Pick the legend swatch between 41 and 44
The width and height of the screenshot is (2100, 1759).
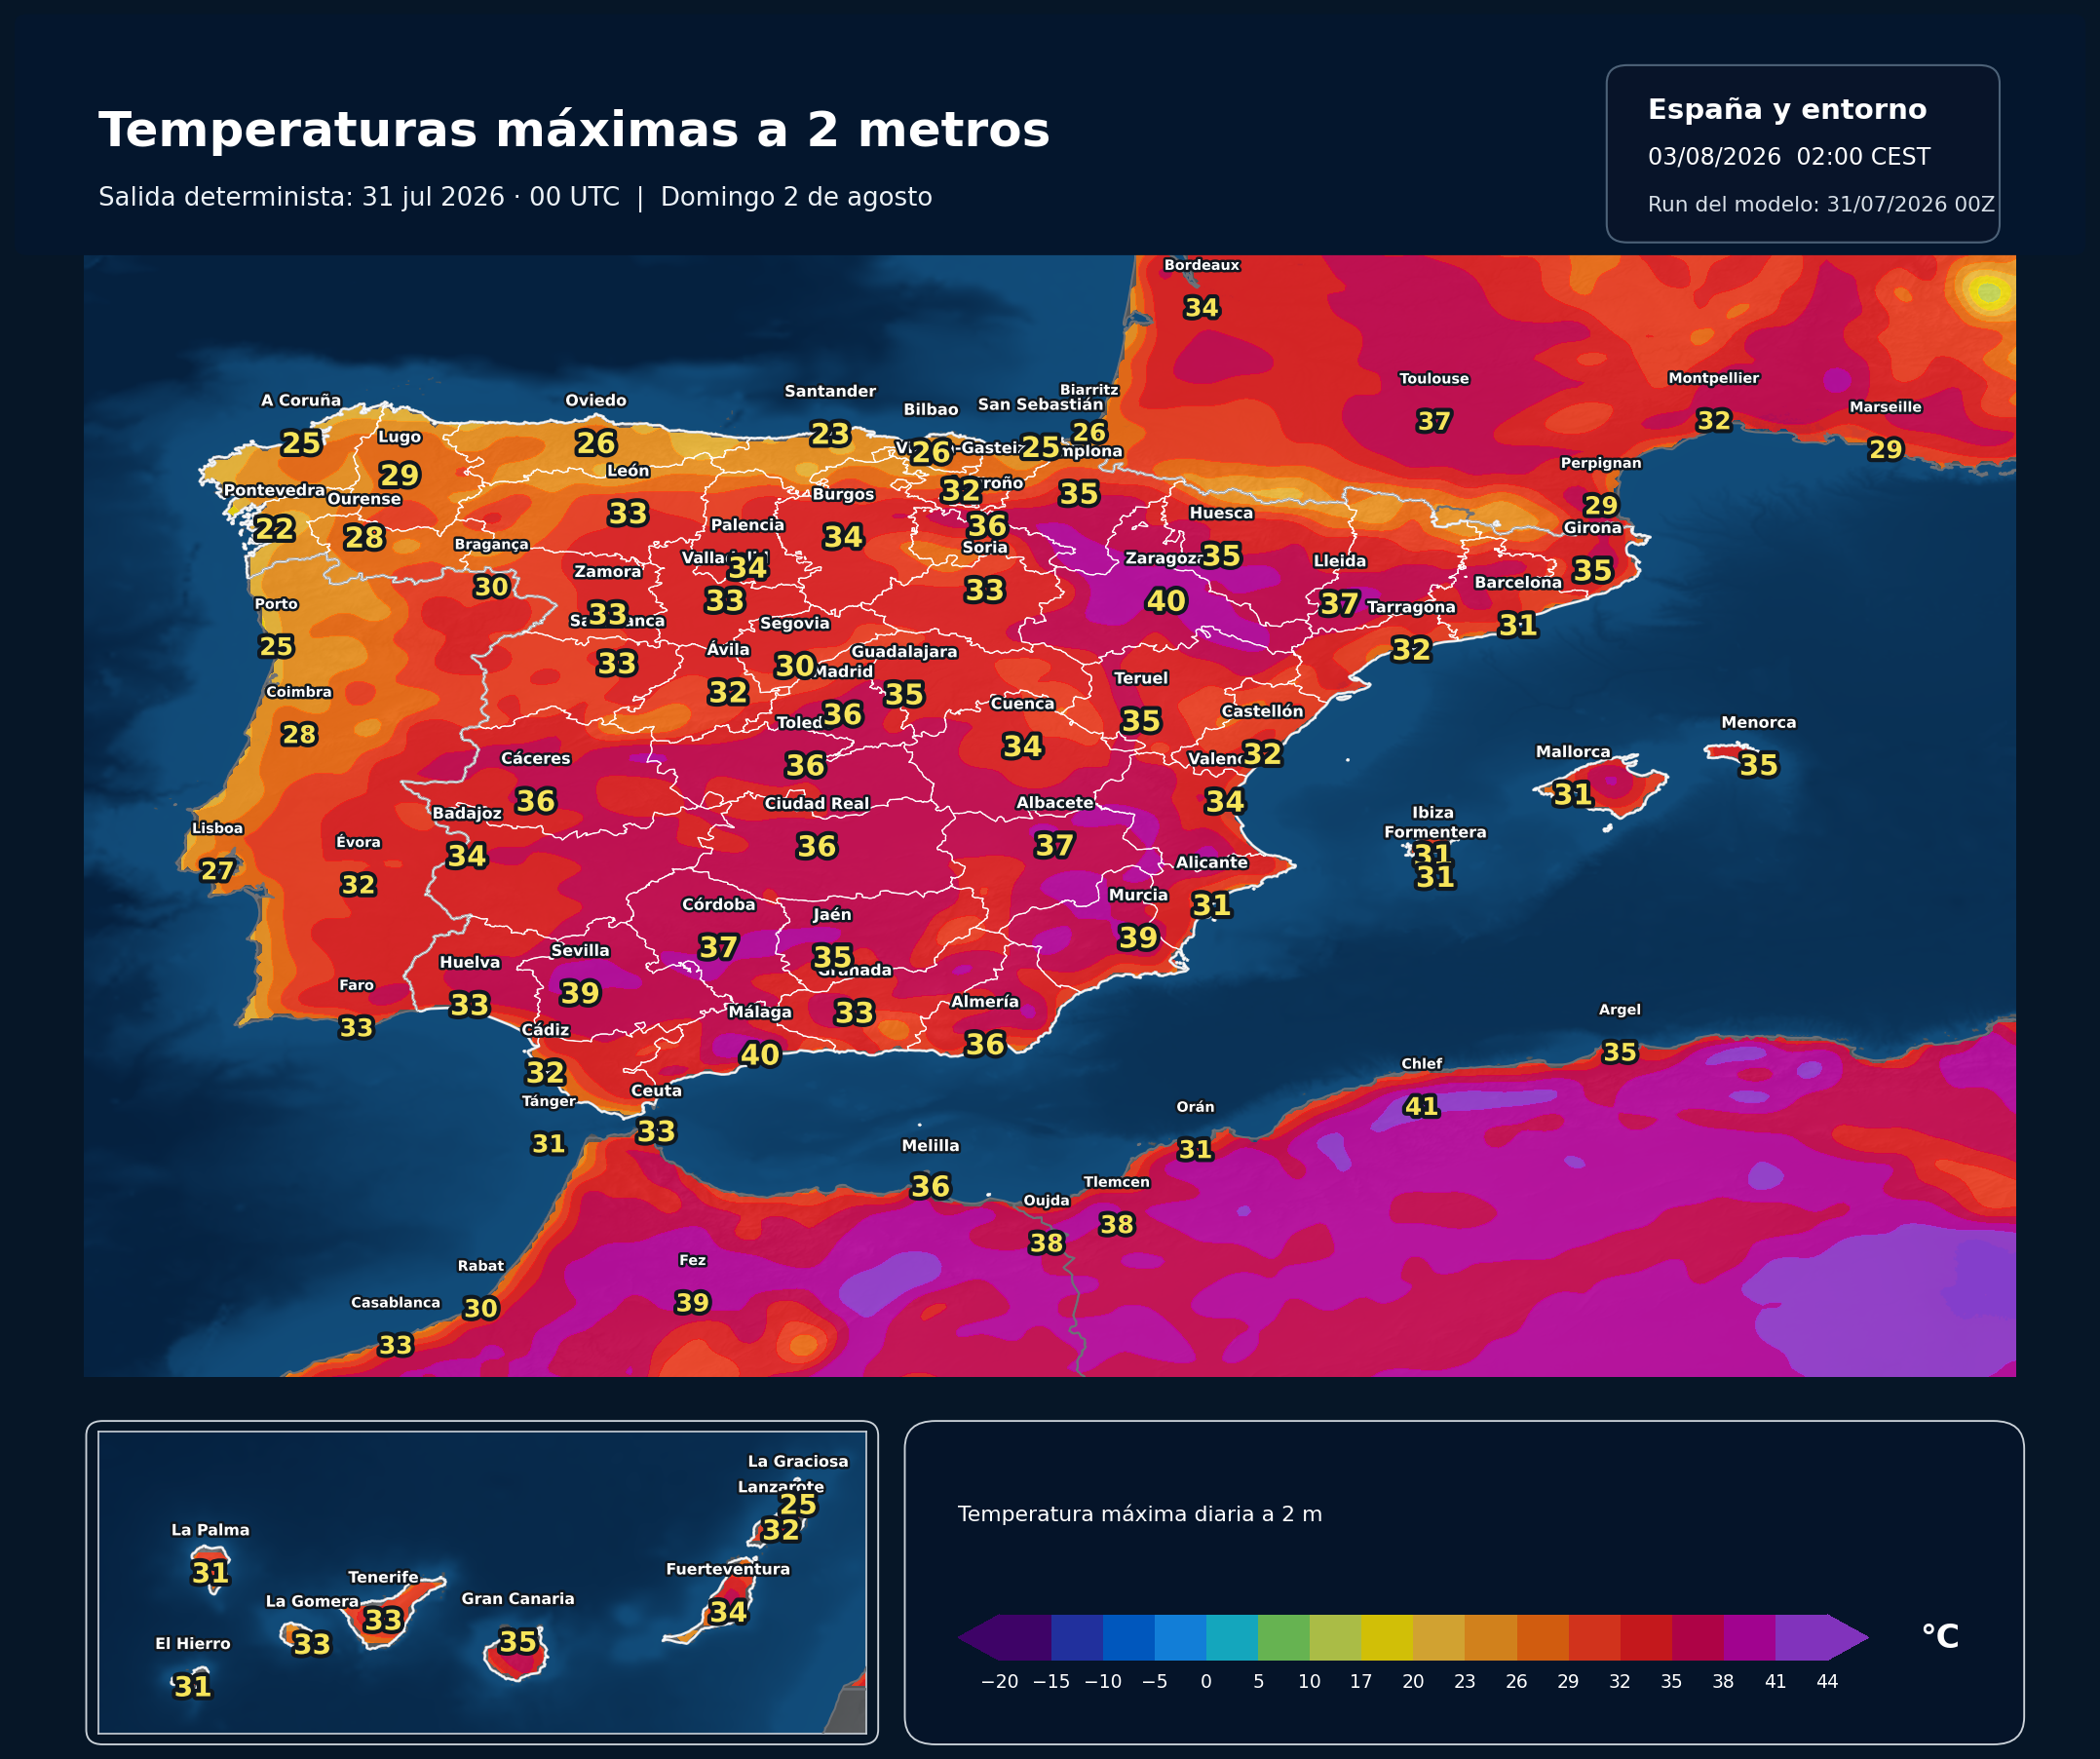click(x=1801, y=1637)
